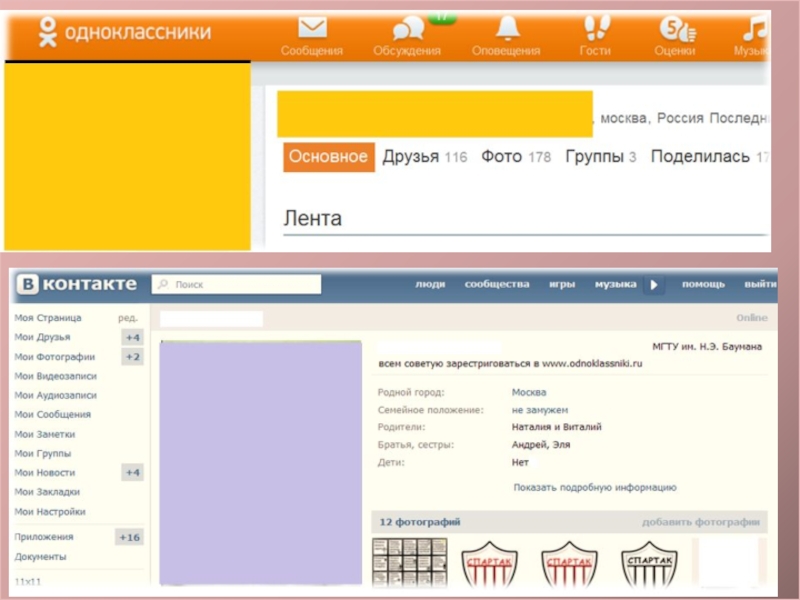Open Мои Аудиозаписи in sidebar
Viewport: 800px width, 600px height.
[x=56, y=395]
